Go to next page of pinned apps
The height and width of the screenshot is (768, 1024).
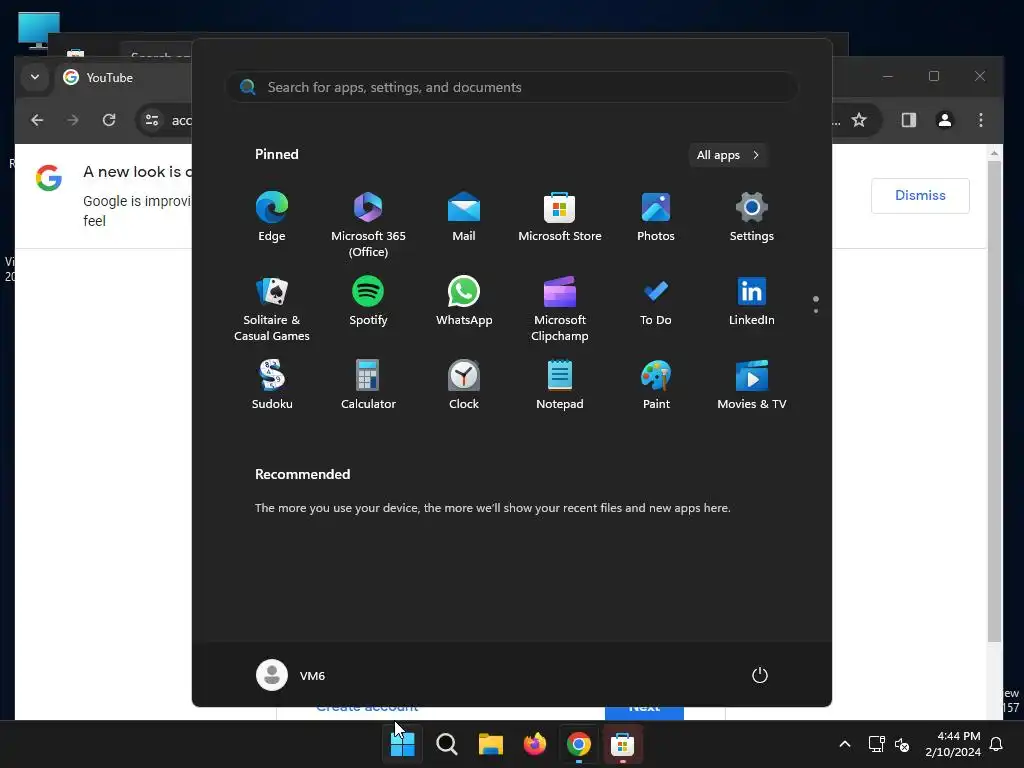816,311
